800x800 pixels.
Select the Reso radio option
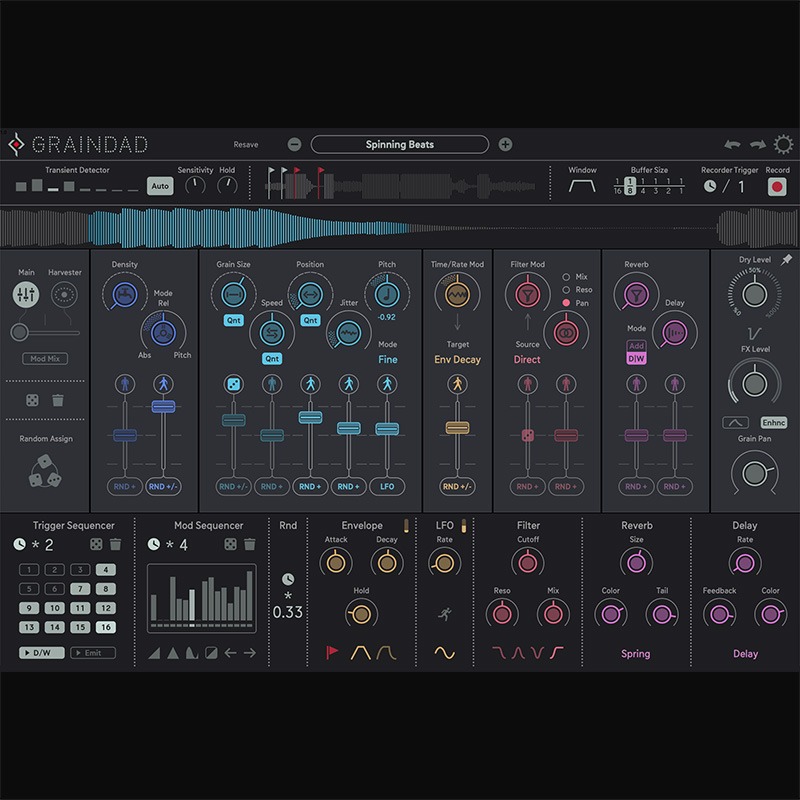click(566, 290)
